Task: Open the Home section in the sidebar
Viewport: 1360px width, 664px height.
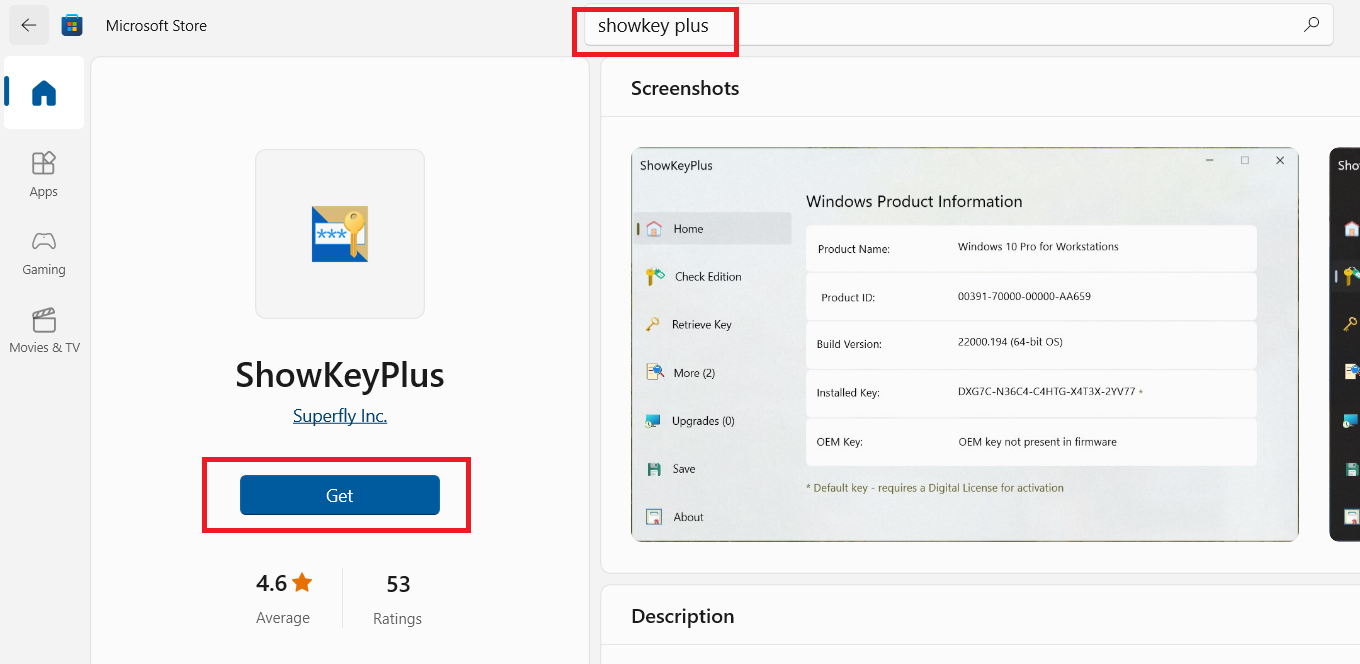Action: 44,93
